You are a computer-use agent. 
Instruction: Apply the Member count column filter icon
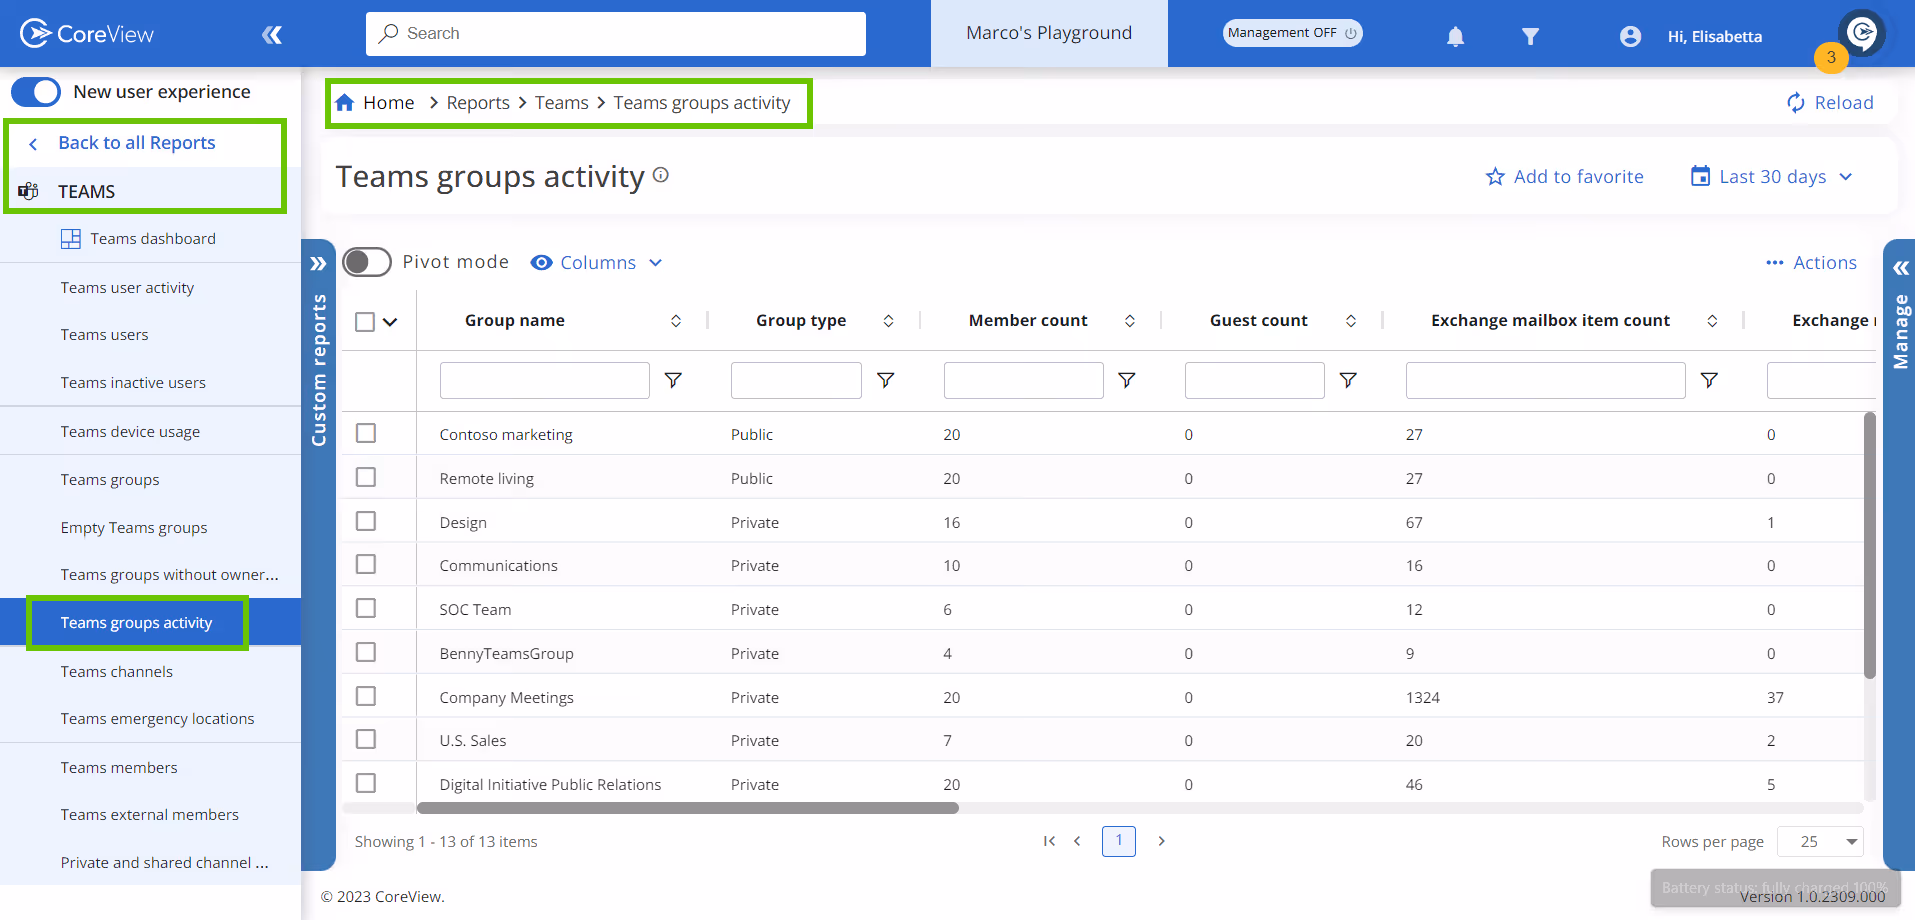(1126, 380)
